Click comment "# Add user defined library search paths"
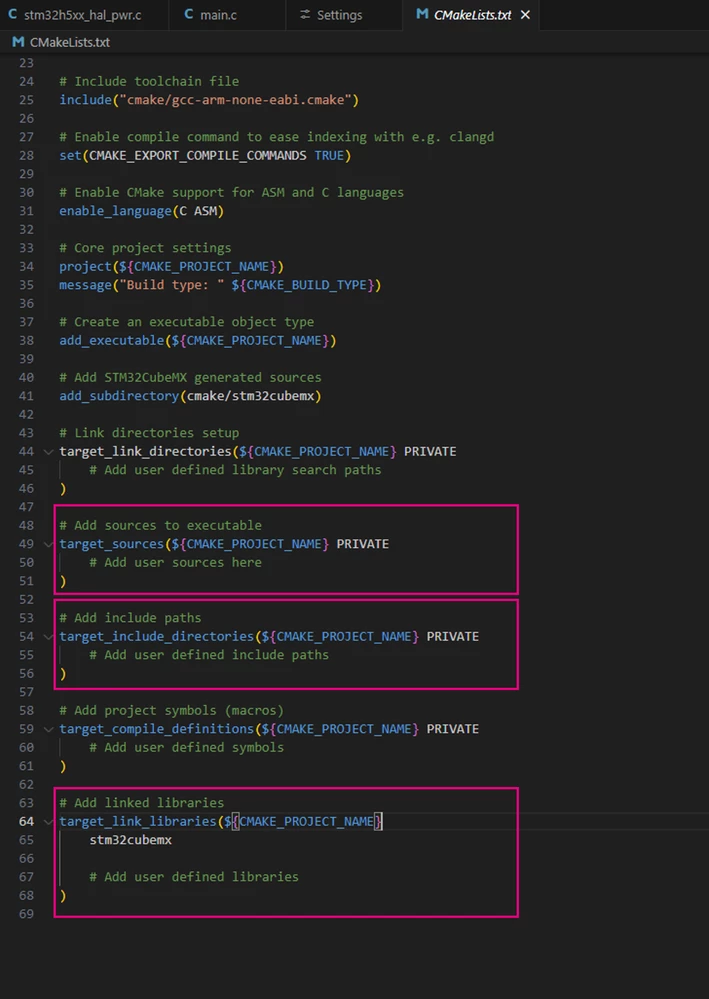The height and width of the screenshot is (999, 709). [235, 470]
